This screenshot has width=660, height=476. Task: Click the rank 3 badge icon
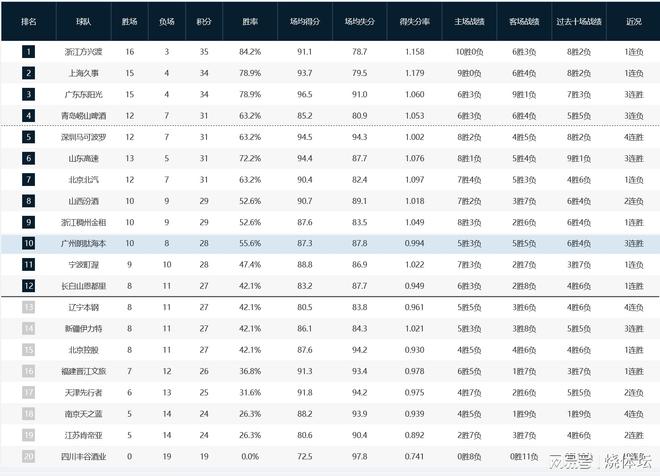pyautogui.click(x=29, y=94)
